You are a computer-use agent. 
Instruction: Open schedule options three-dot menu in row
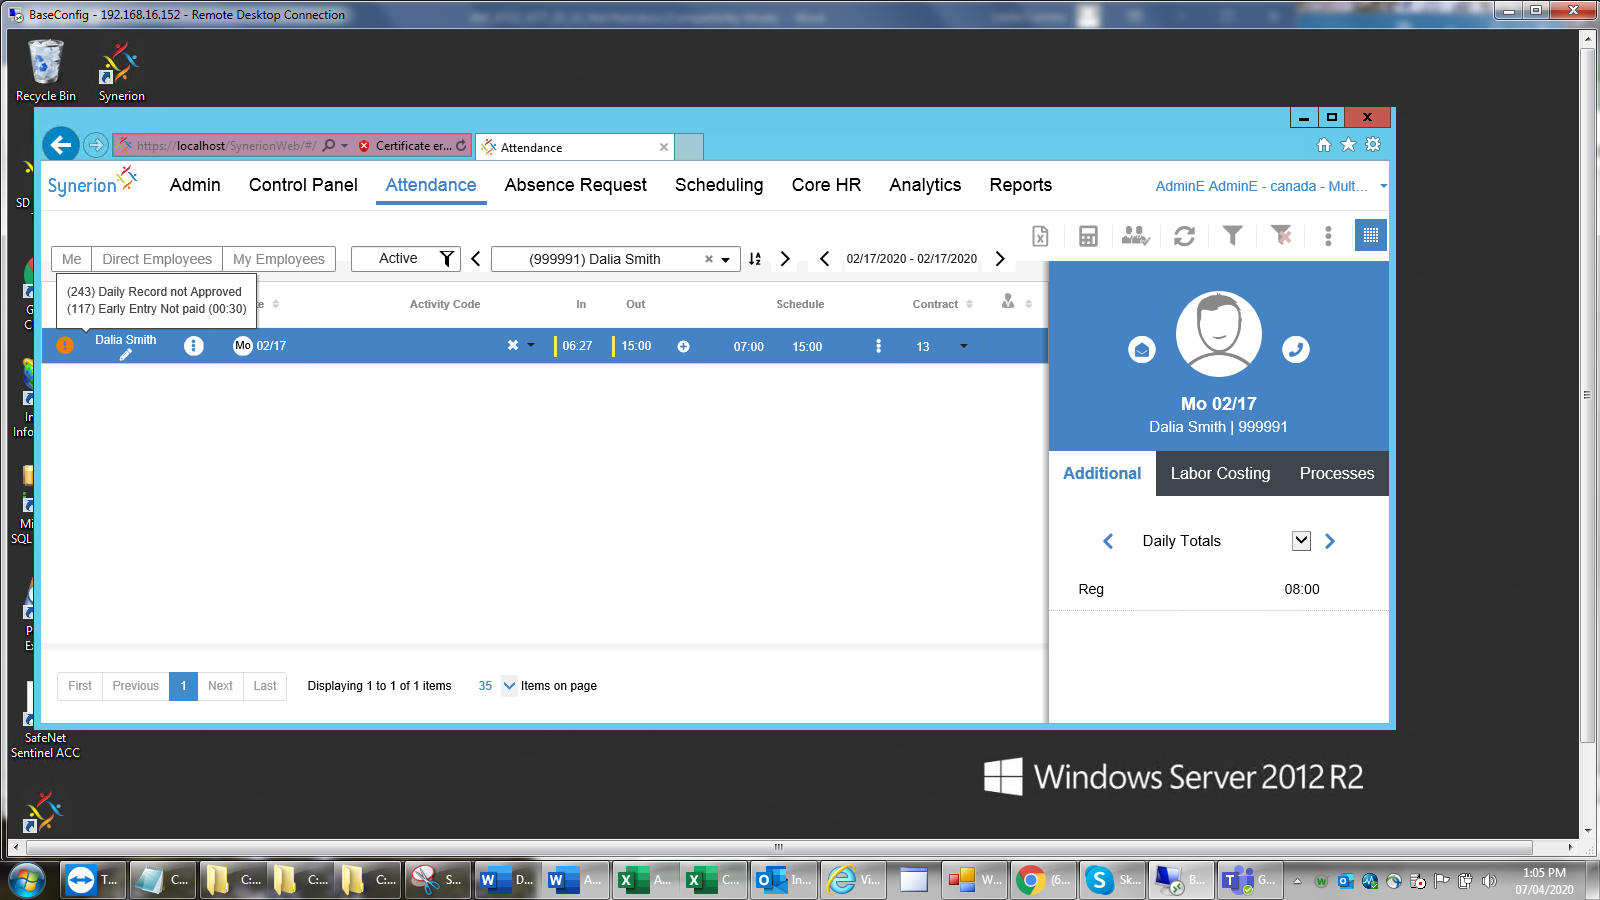879,346
